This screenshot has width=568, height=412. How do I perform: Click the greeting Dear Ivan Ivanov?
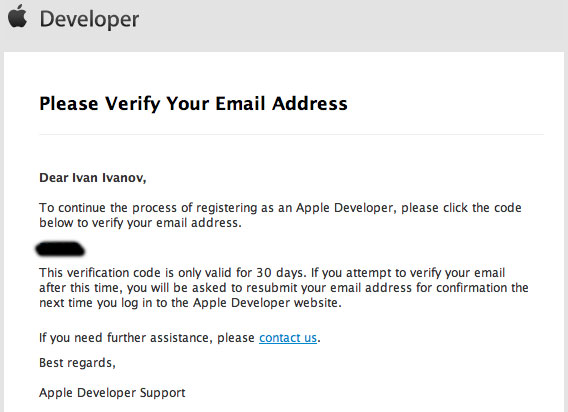93,178
